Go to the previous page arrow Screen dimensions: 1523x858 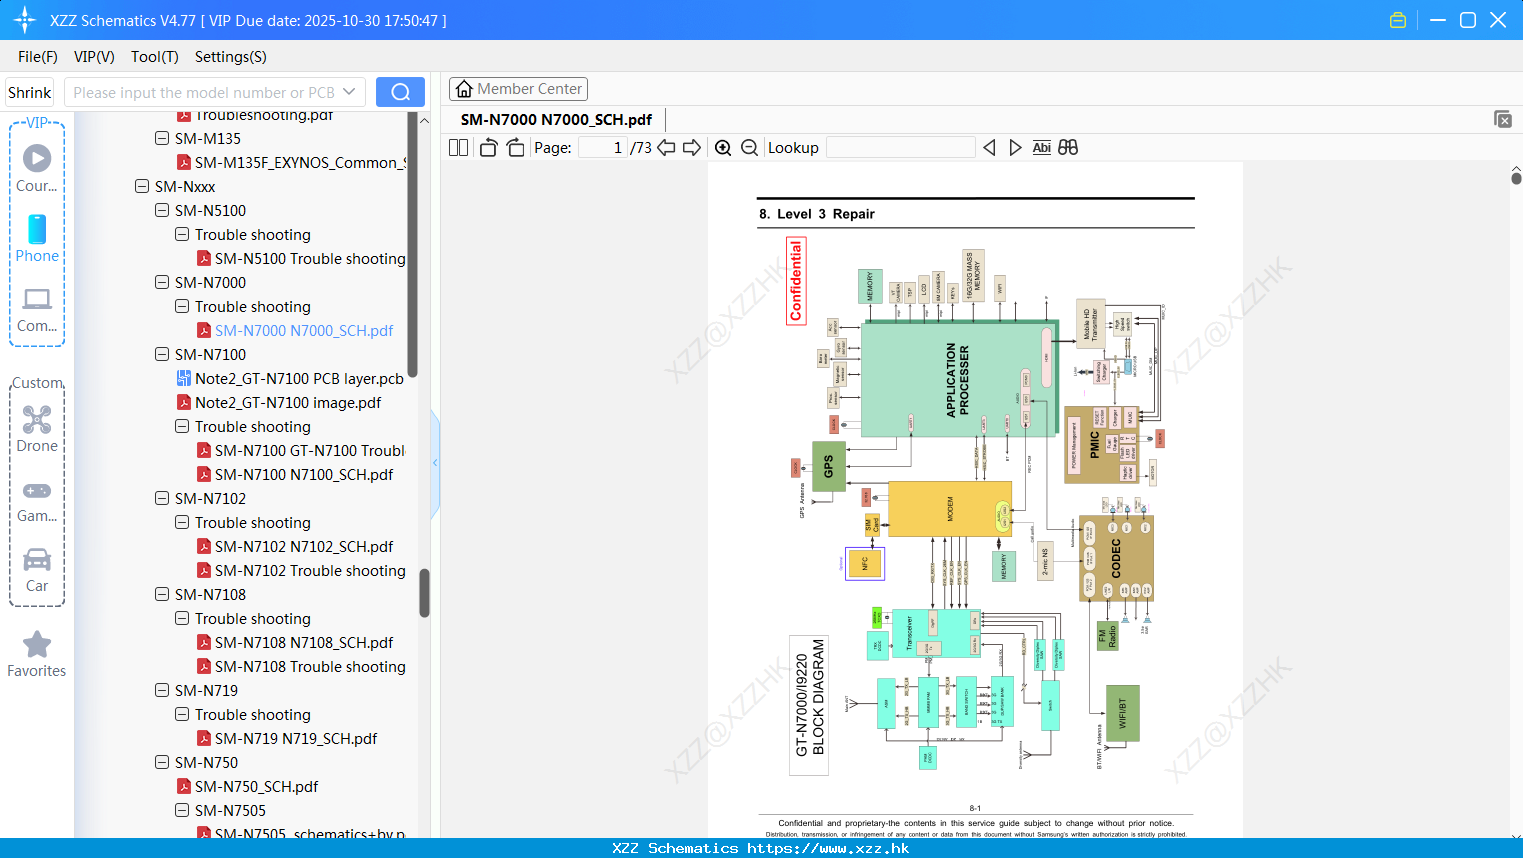(x=666, y=148)
